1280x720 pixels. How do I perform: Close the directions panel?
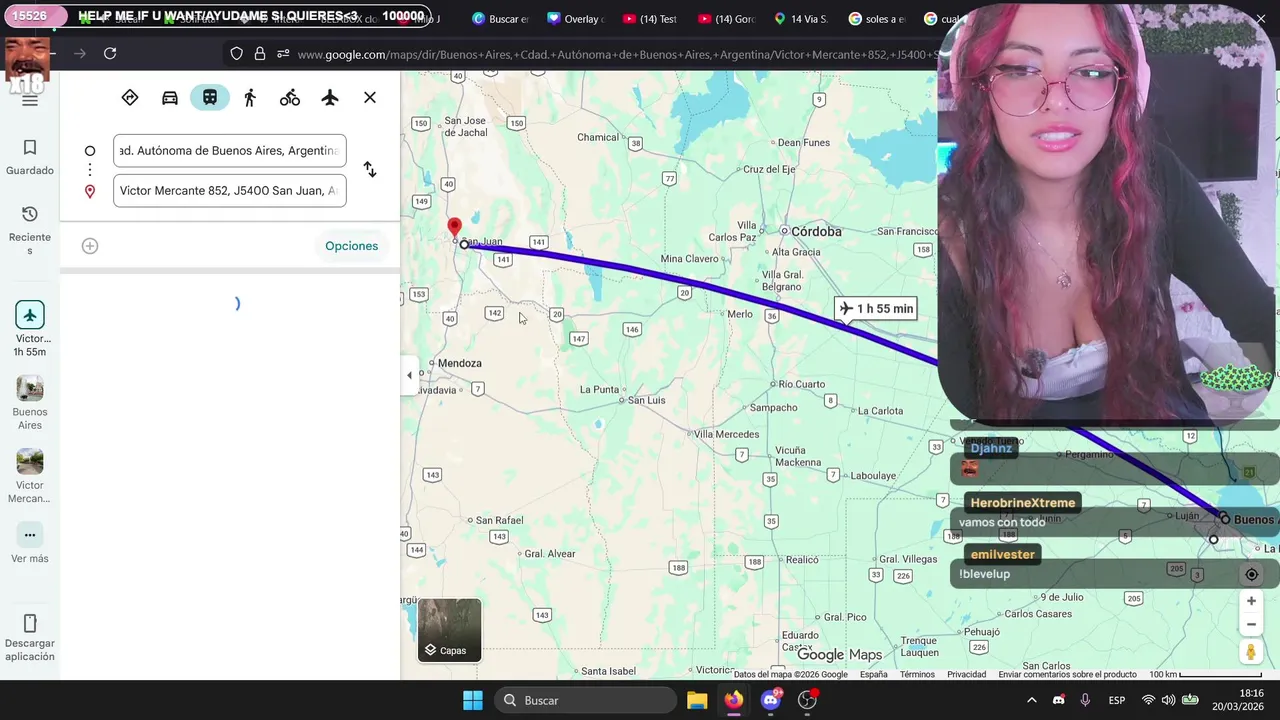coord(370,97)
